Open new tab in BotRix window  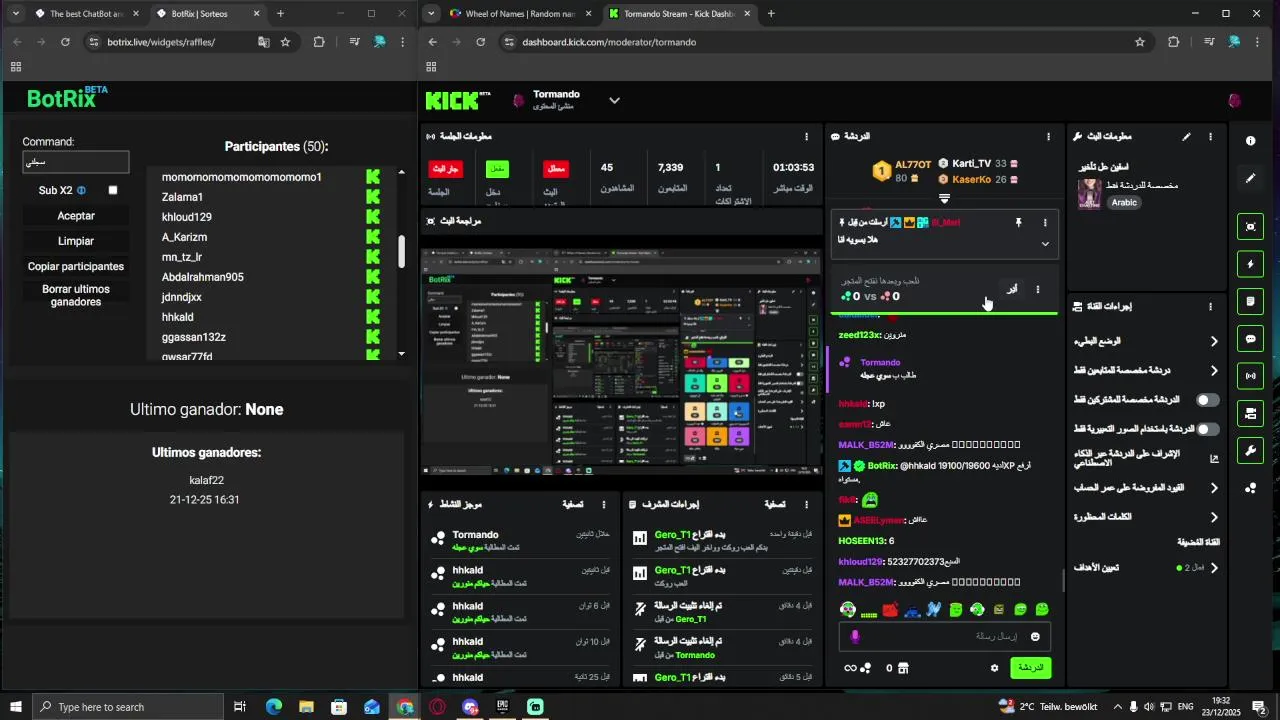click(280, 14)
